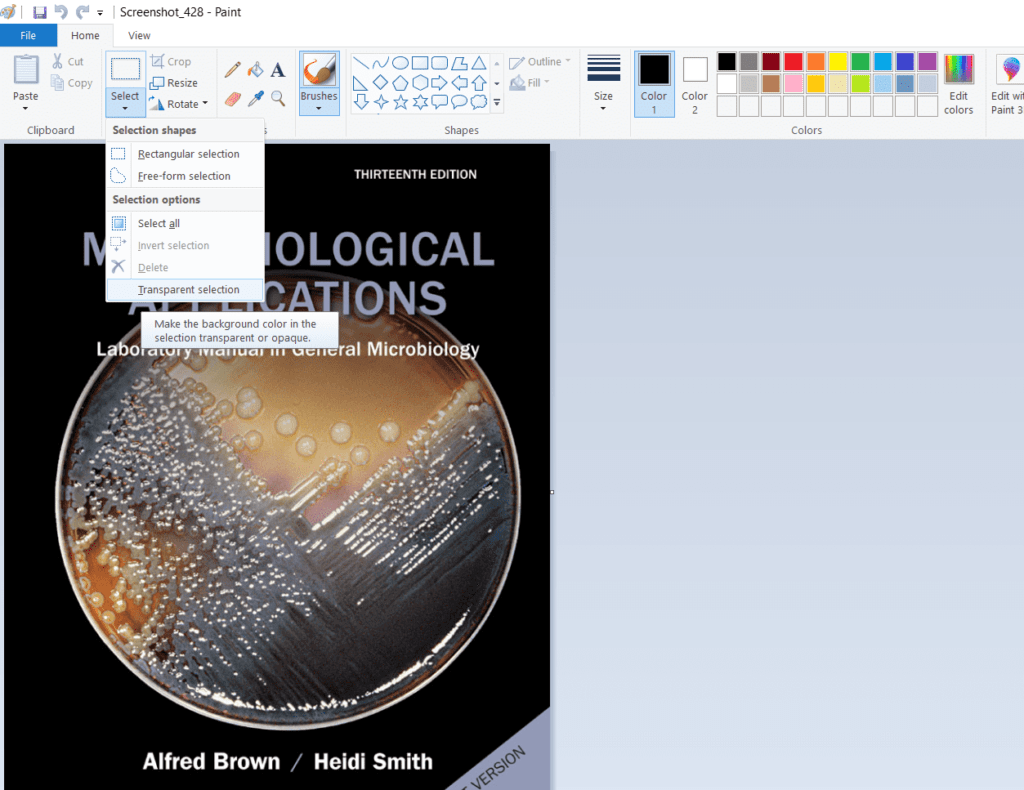
Task: Choose the Curve shape
Action: click(x=380, y=63)
